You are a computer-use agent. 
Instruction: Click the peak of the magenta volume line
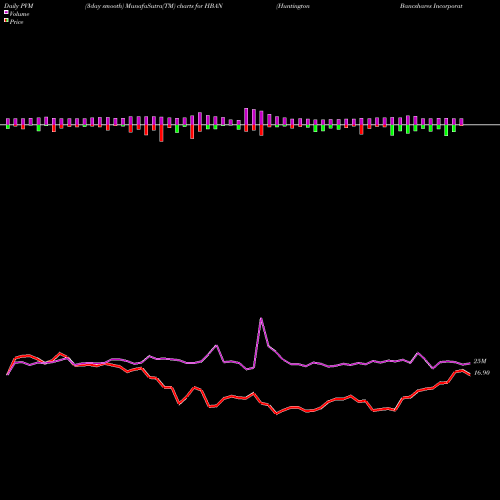click(x=261, y=319)
